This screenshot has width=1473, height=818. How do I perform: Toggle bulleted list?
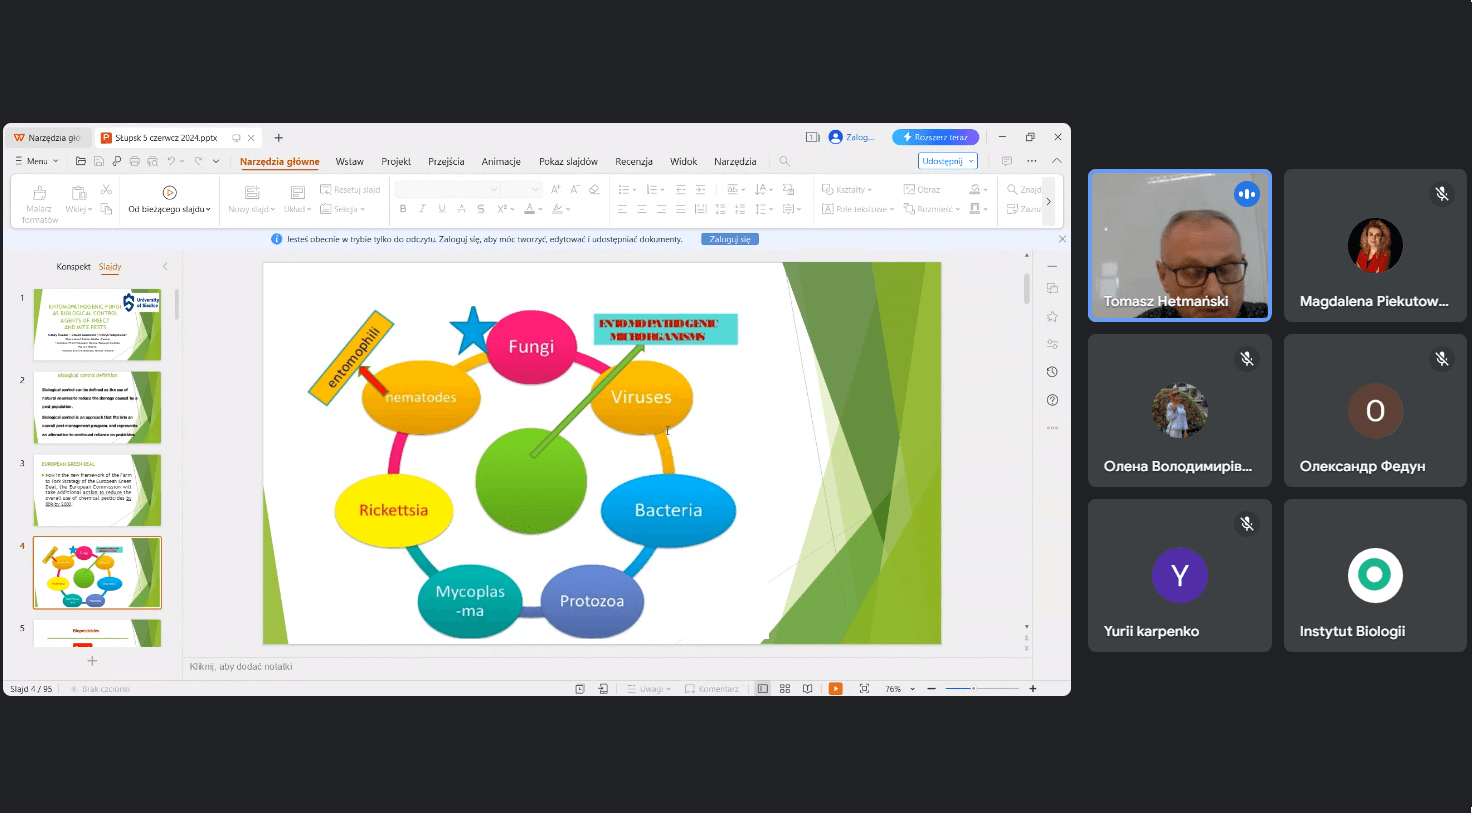[x=625, y=189]
